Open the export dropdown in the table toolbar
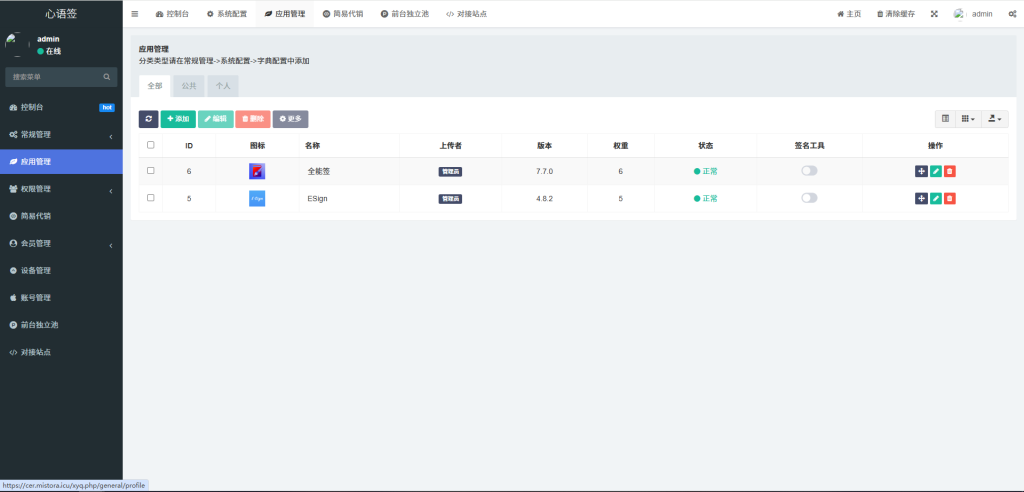This screenshot has height=492, width=1024. click(994, 119)
